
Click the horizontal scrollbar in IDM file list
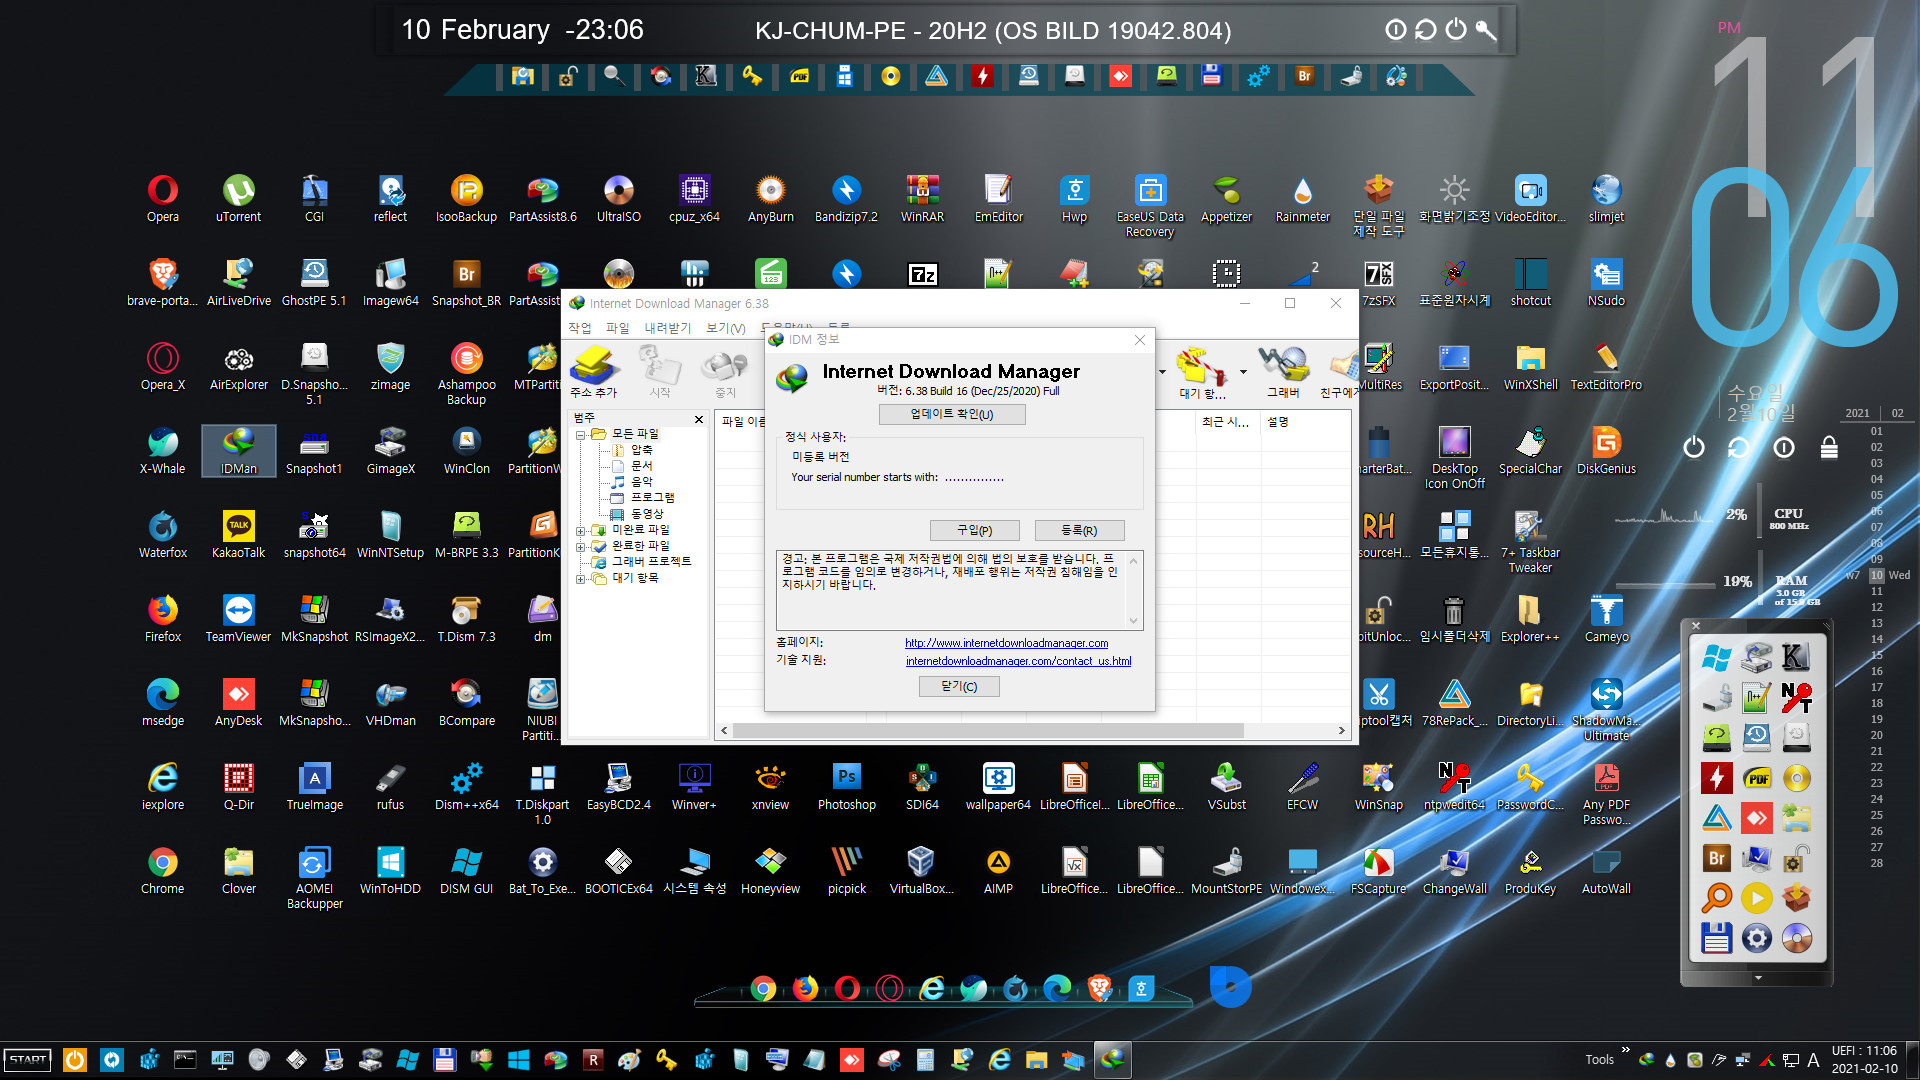(988, 731)
